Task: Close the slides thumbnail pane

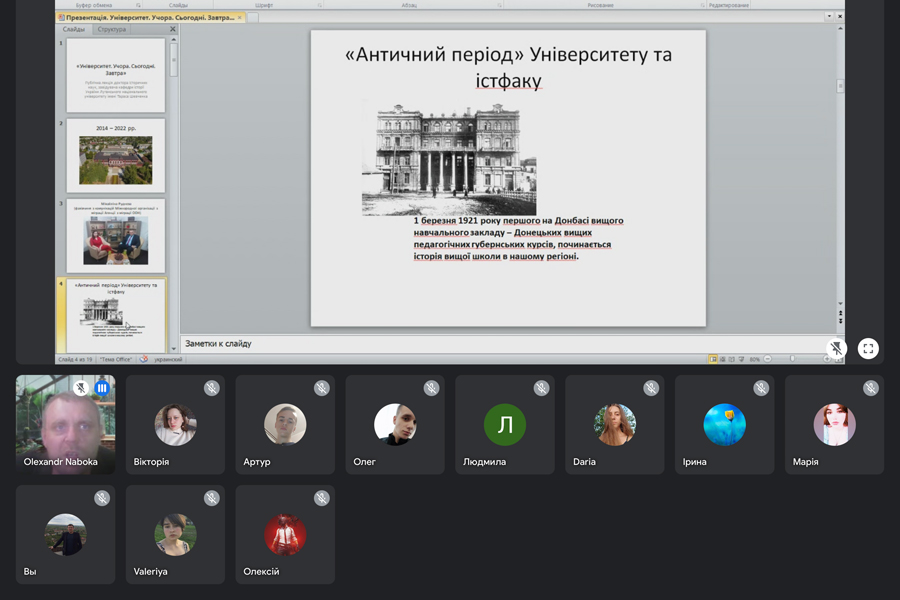Action: [x=172, y=30]
